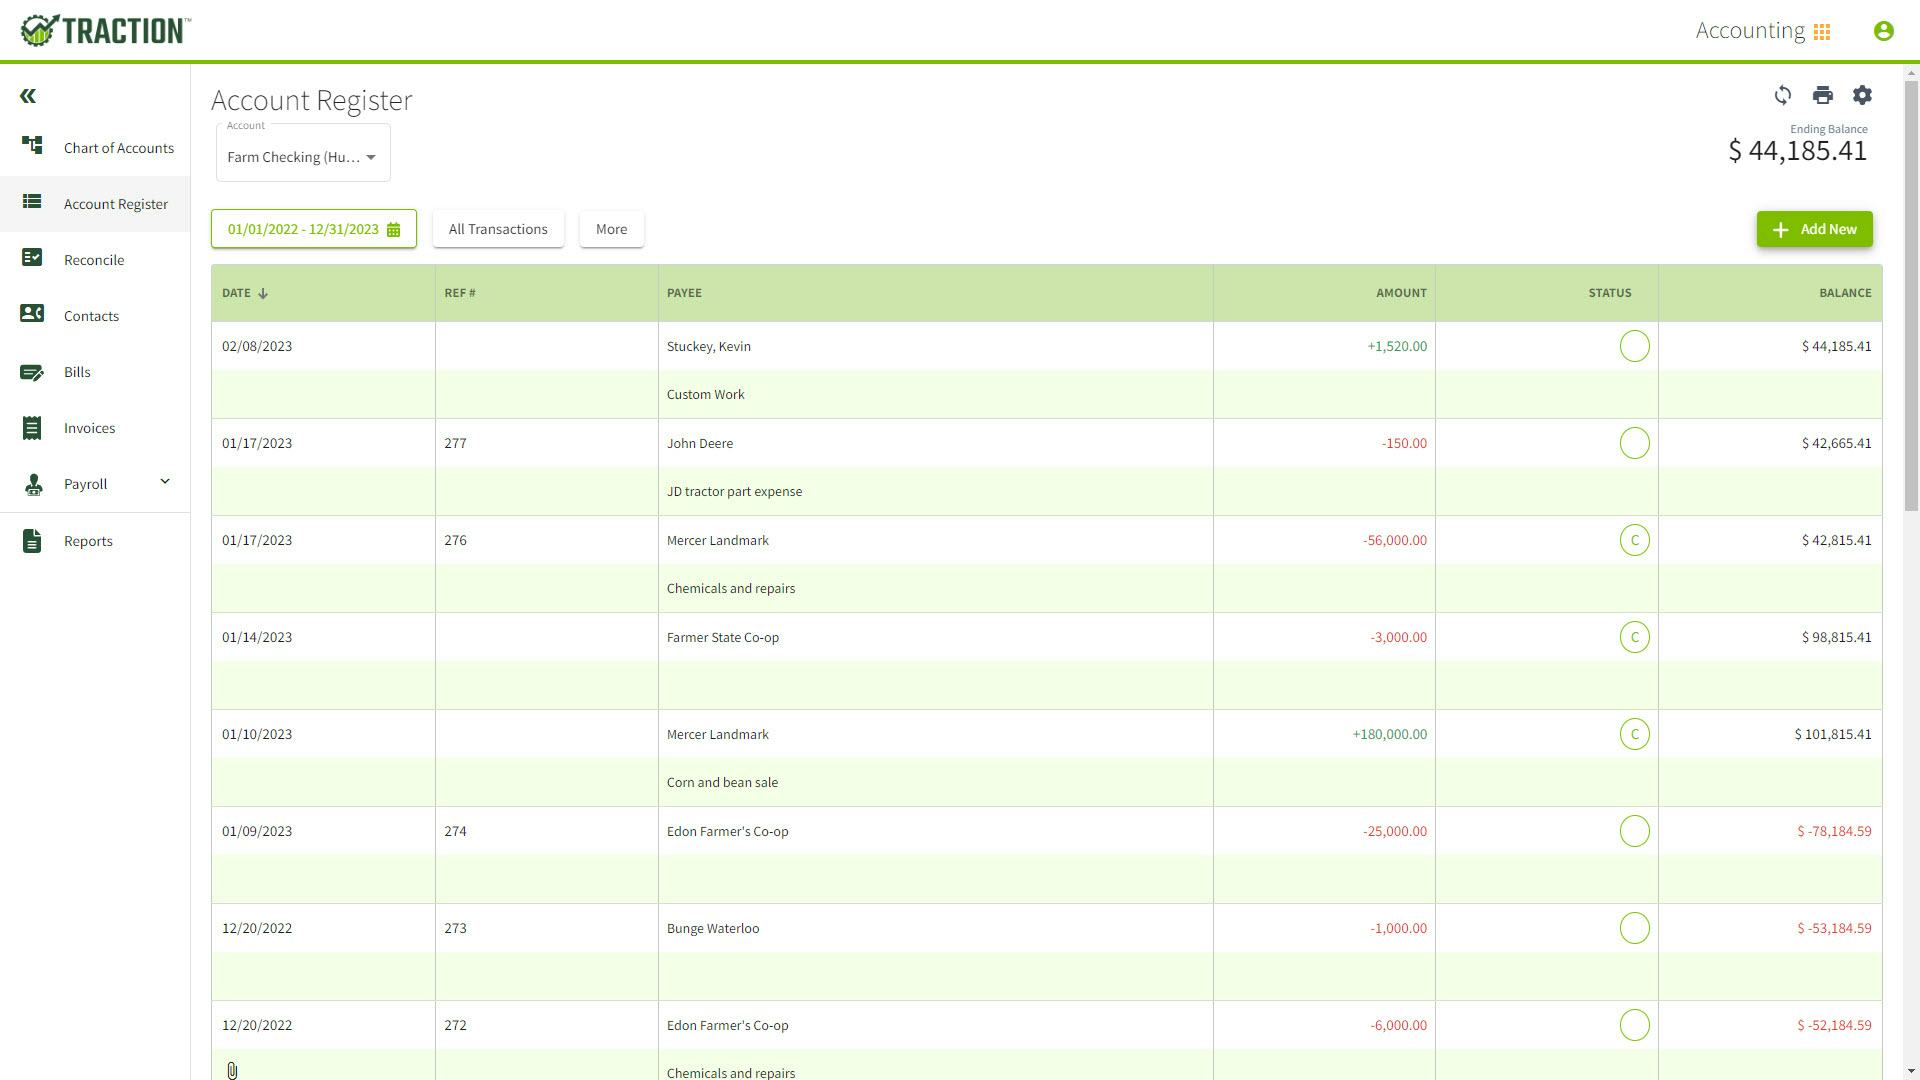Click the Accounting module label

point(1750,31)
